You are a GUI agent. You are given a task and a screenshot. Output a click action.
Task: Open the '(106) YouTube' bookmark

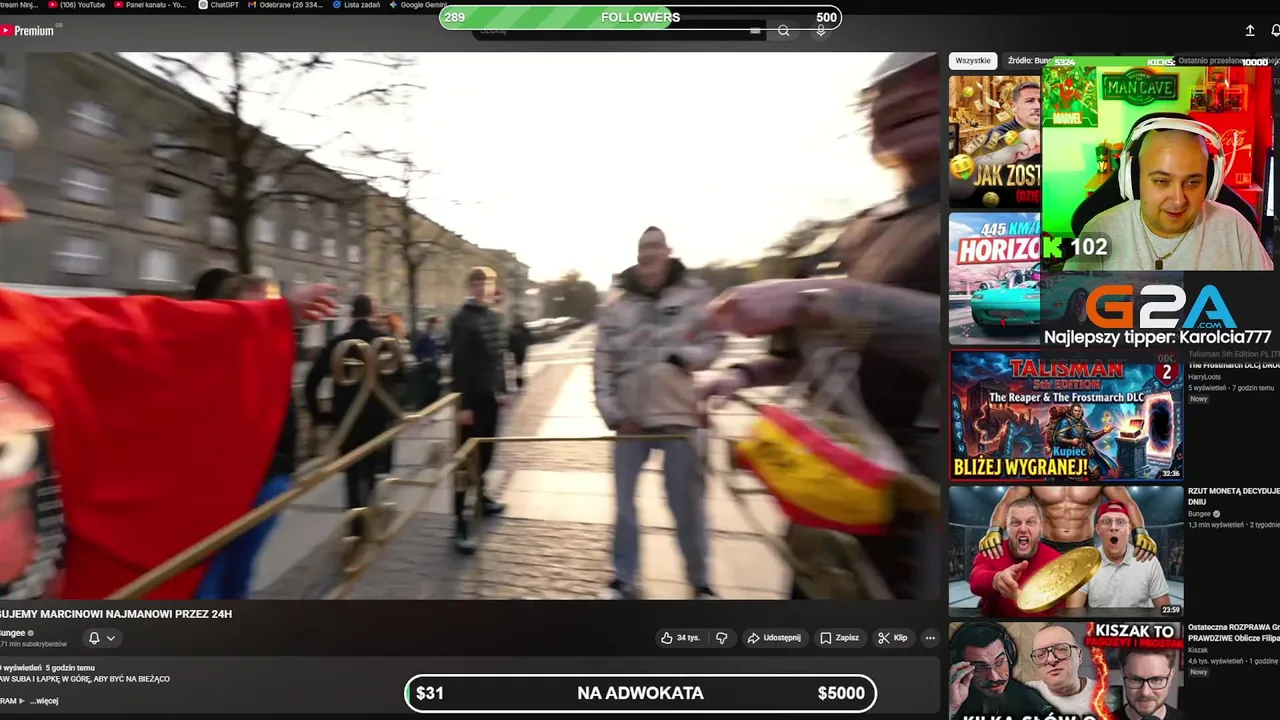pyautogui.click(x=75, y=5)
